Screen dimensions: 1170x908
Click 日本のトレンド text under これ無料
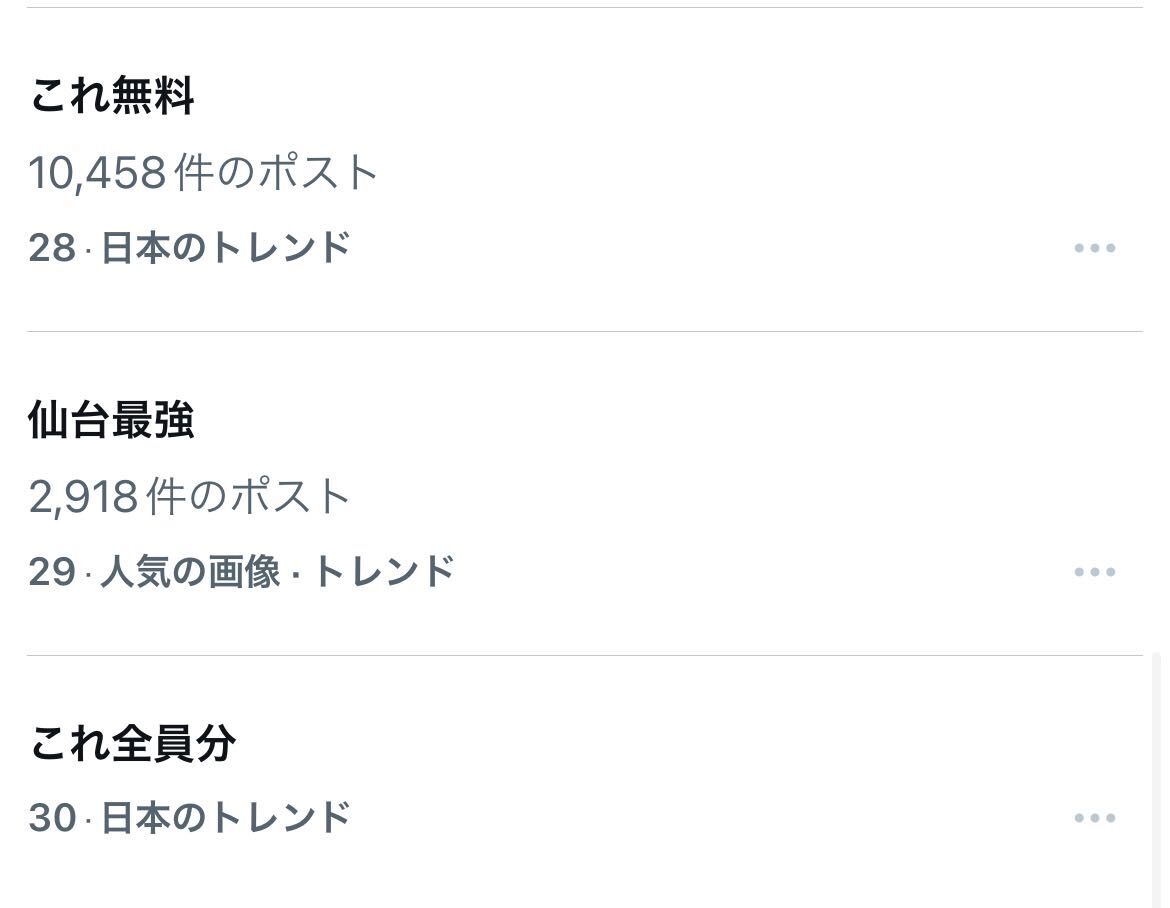[225, 248]
